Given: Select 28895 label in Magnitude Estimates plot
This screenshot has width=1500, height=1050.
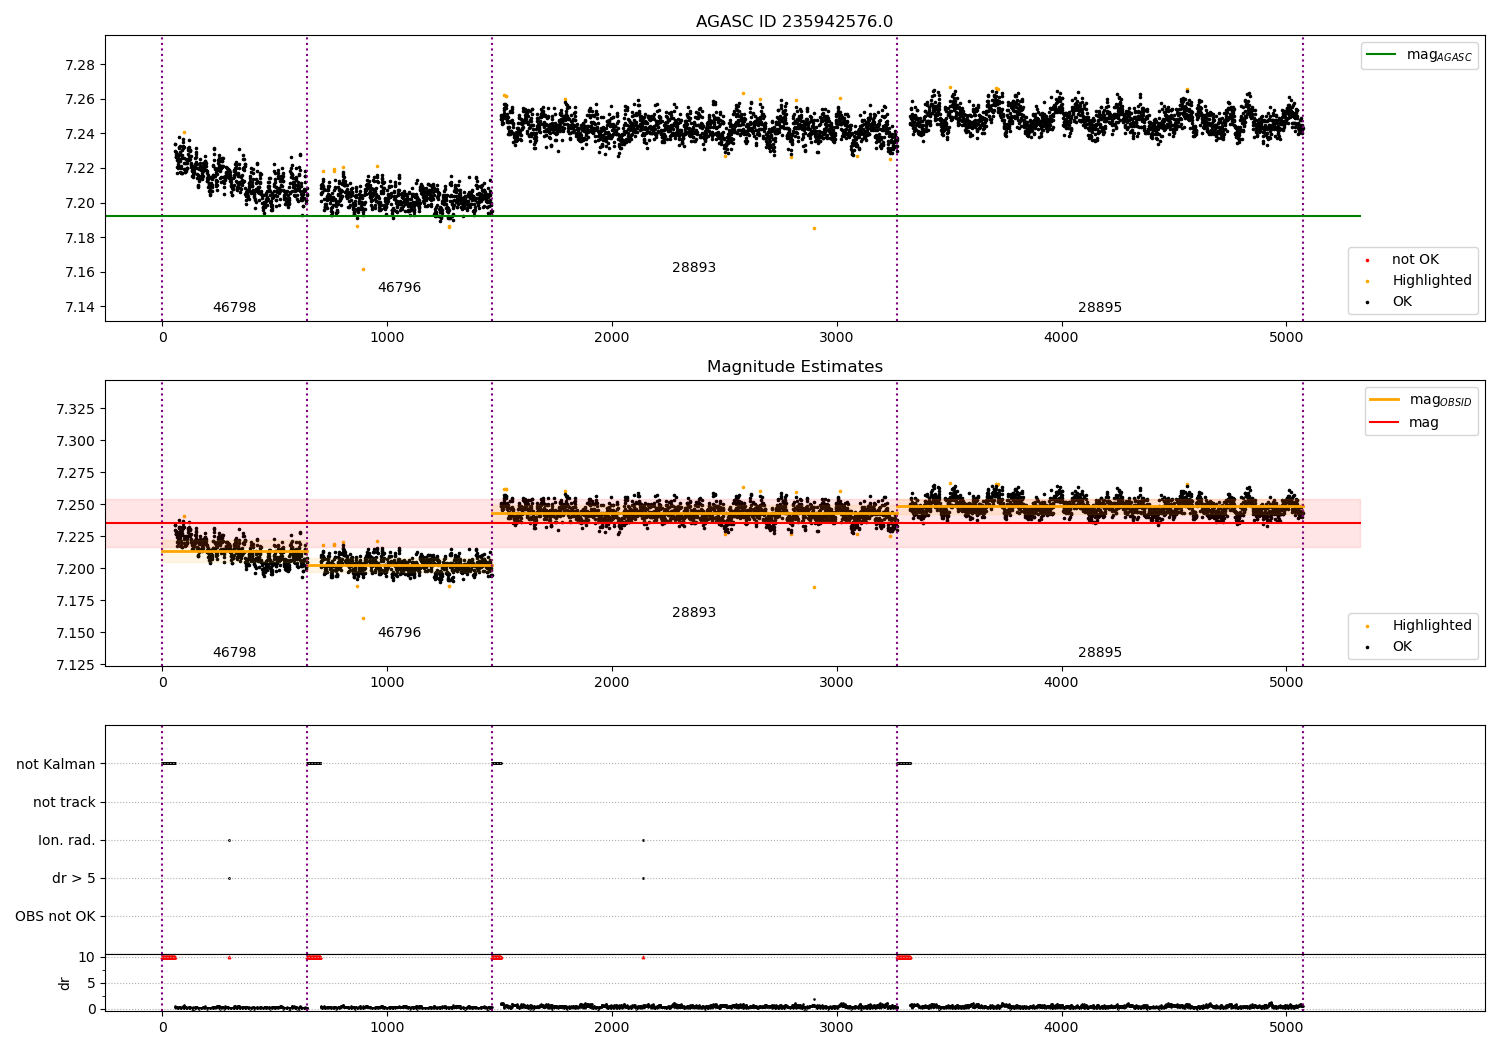Looking at the screenshot, I should tap(1100, 653).
